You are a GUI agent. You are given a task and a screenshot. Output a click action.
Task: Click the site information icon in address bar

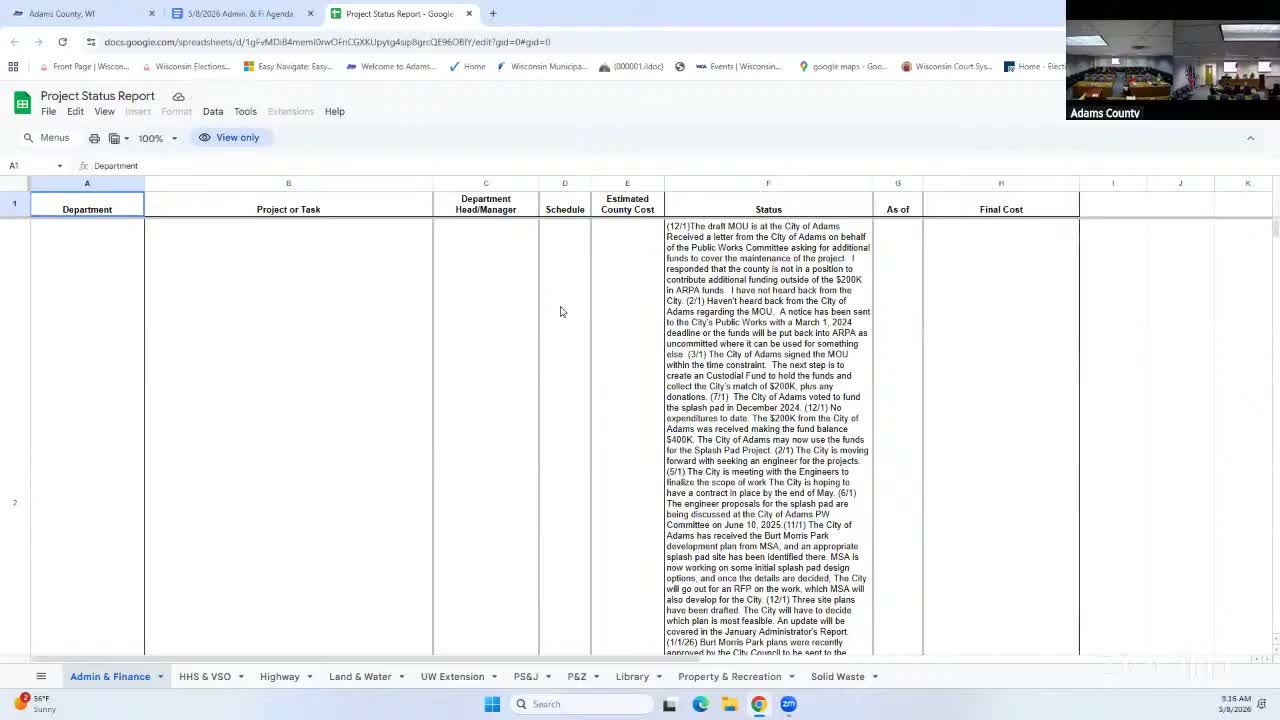[91, 42]
